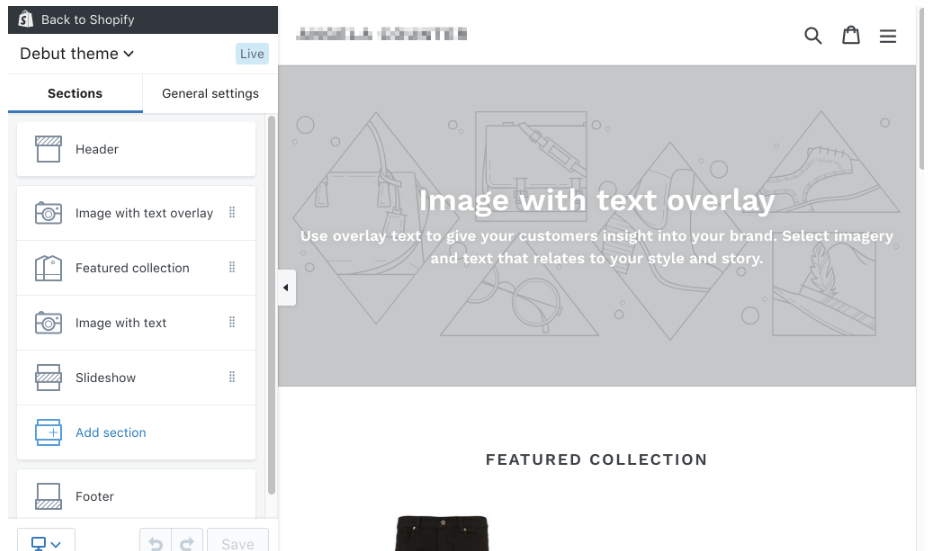Collapse the sidebar with the arrow toggle
936x551 pixels.
pos(287,288)
